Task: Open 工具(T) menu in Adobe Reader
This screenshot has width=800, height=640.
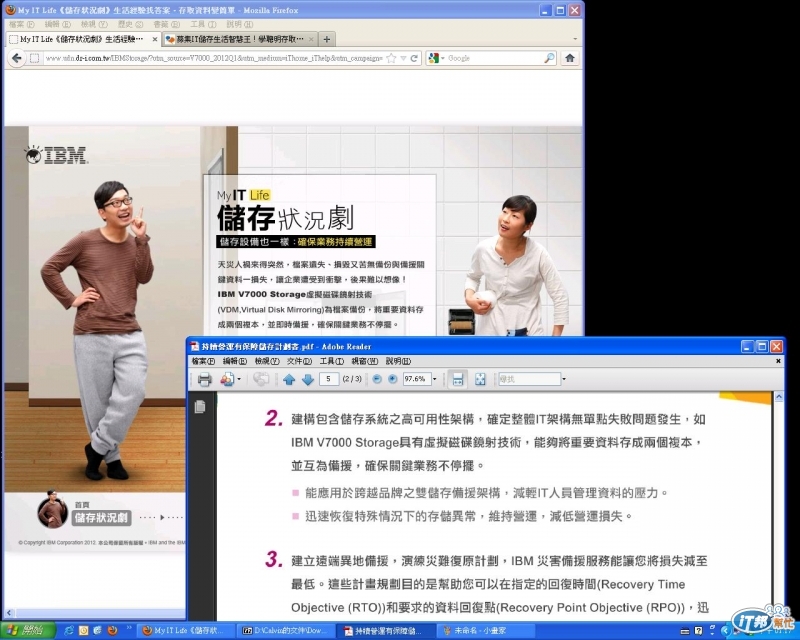Action: click(x=332, y=361)
